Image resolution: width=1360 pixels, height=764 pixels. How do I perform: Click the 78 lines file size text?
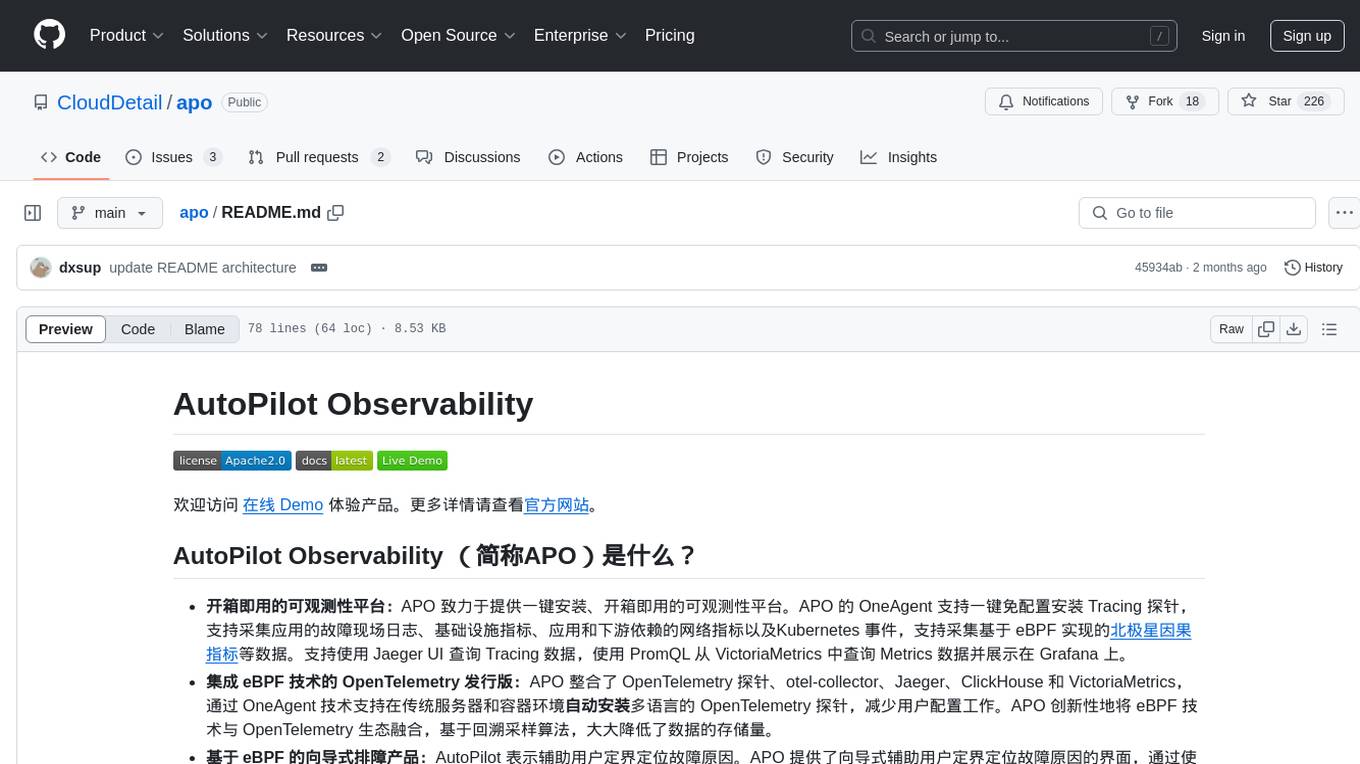pos(346,329)
